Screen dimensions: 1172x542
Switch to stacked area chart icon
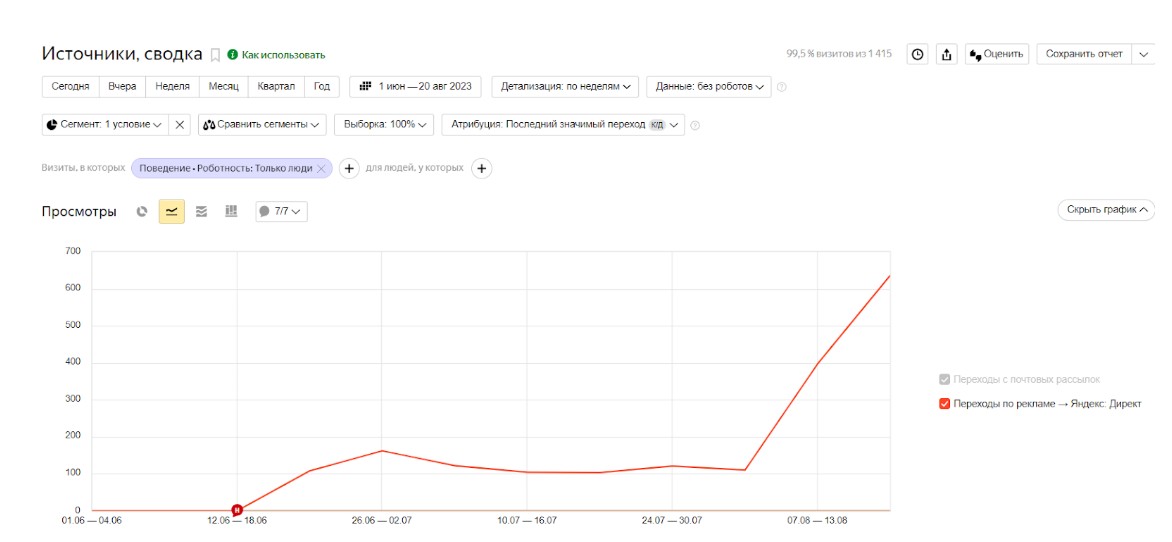click(x=201, y=212)
